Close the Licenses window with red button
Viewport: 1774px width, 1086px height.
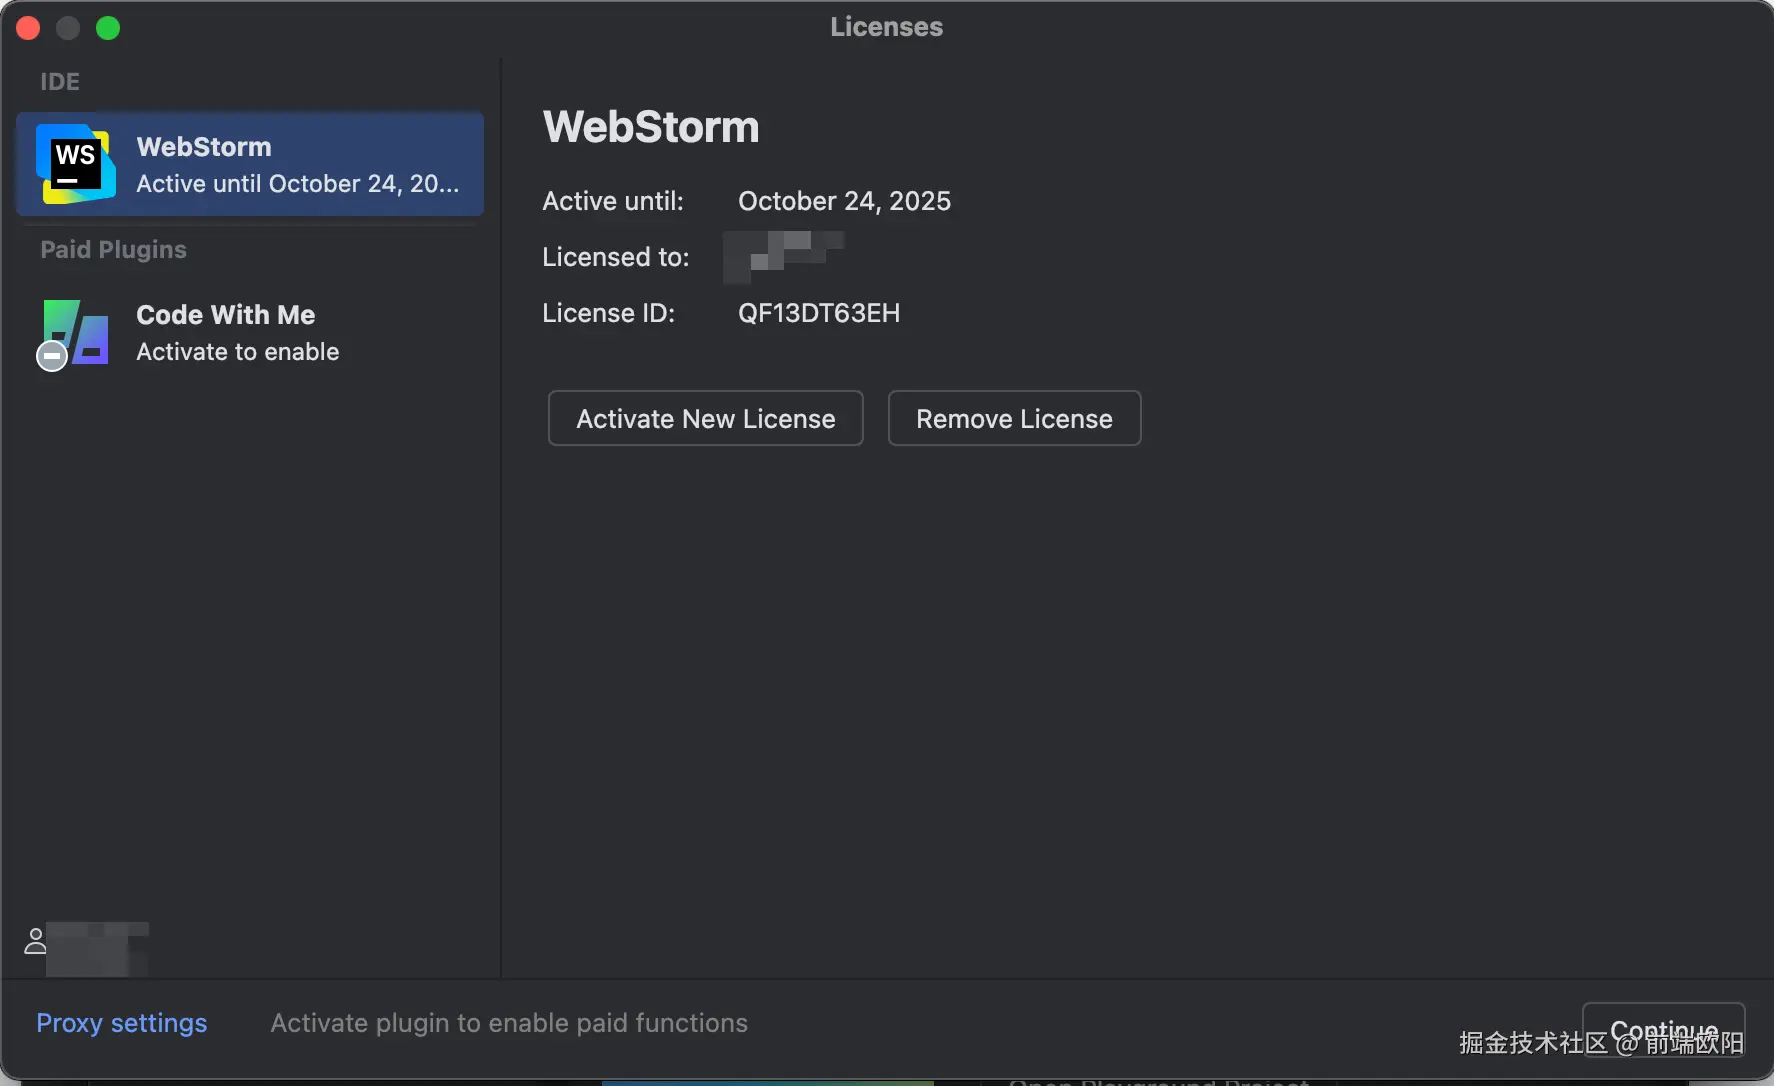28,28
